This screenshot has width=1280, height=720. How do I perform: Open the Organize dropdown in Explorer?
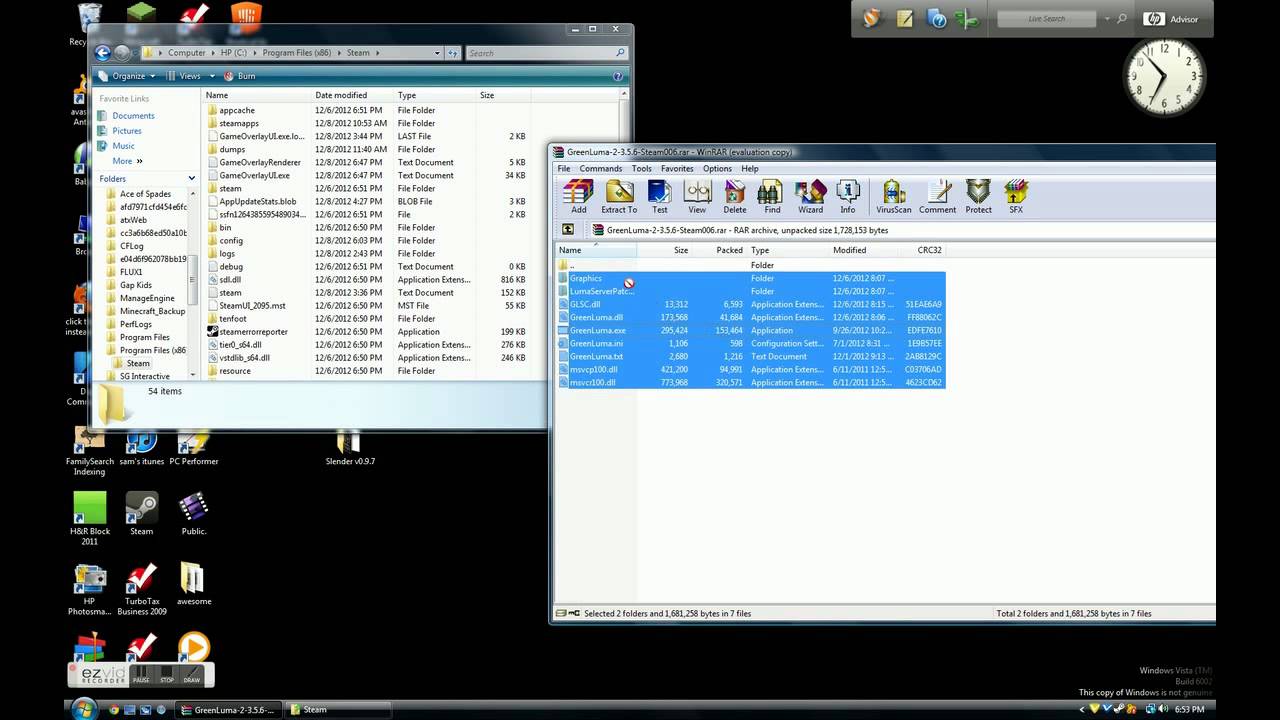point(128,76)
